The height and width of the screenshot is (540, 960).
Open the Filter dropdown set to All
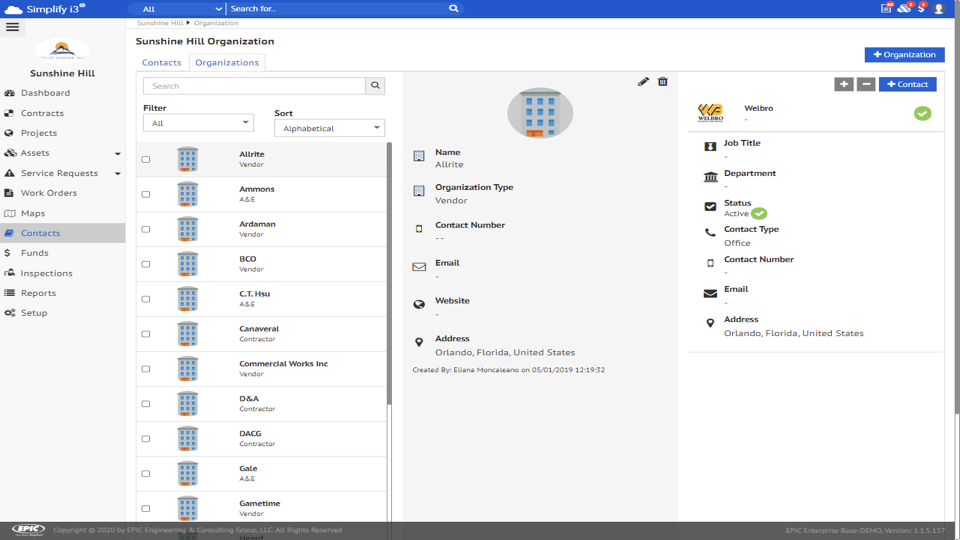198,123
